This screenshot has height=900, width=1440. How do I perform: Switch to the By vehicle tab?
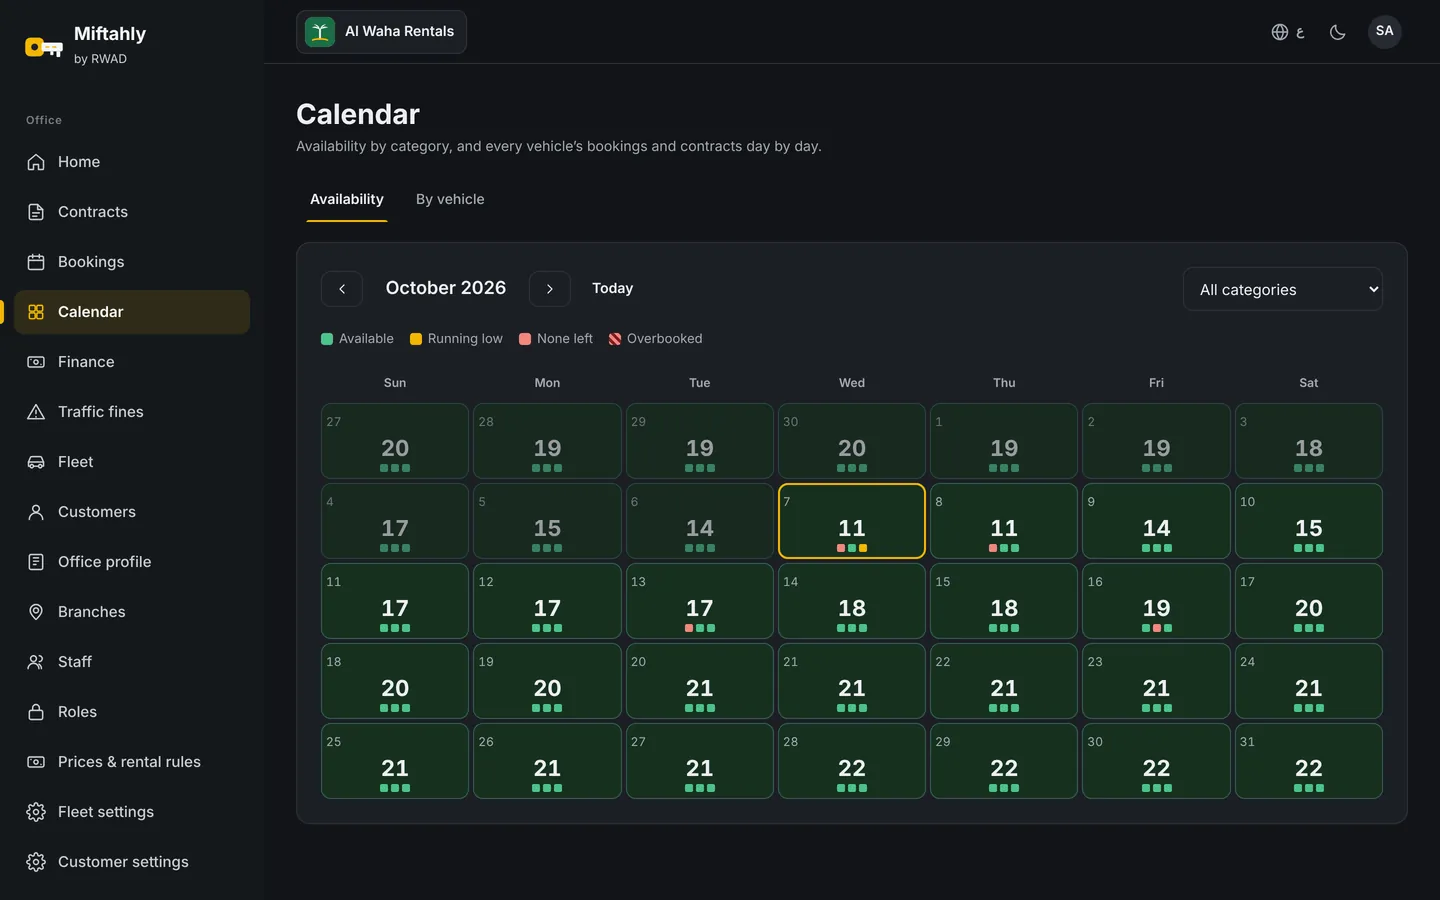coord(450,200)
